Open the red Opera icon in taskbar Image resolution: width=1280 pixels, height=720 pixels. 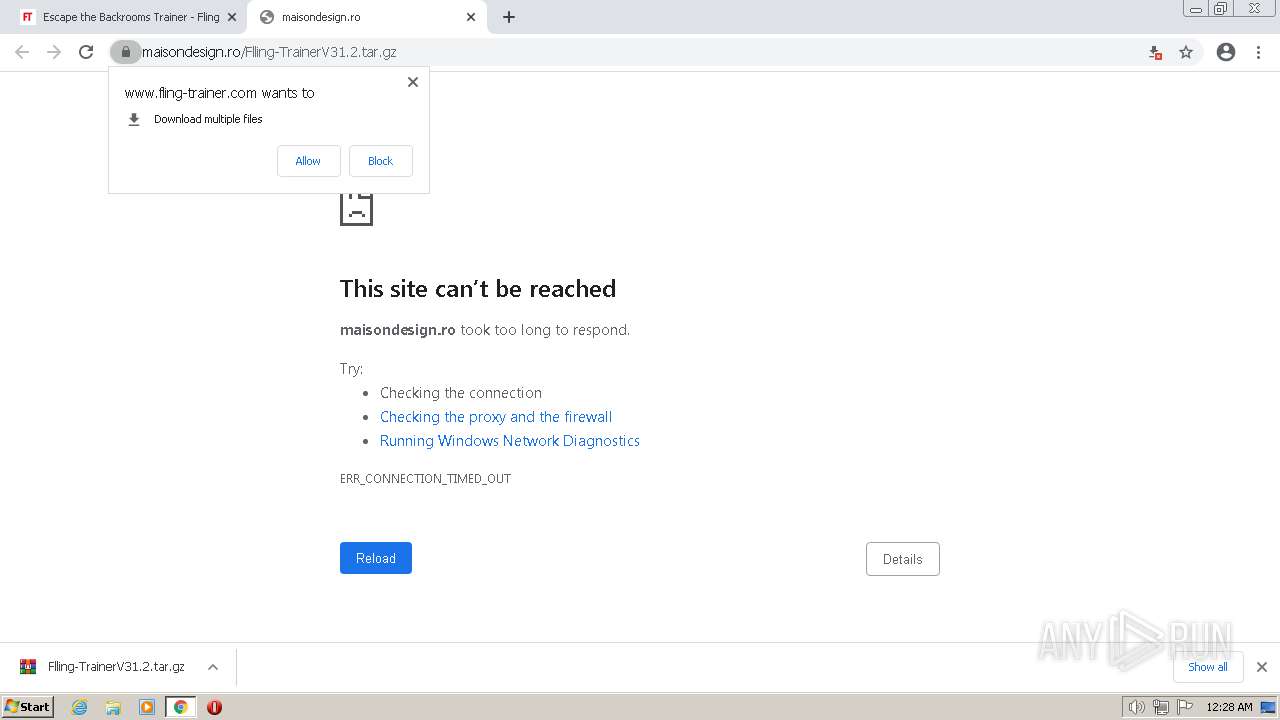point(214,707)
